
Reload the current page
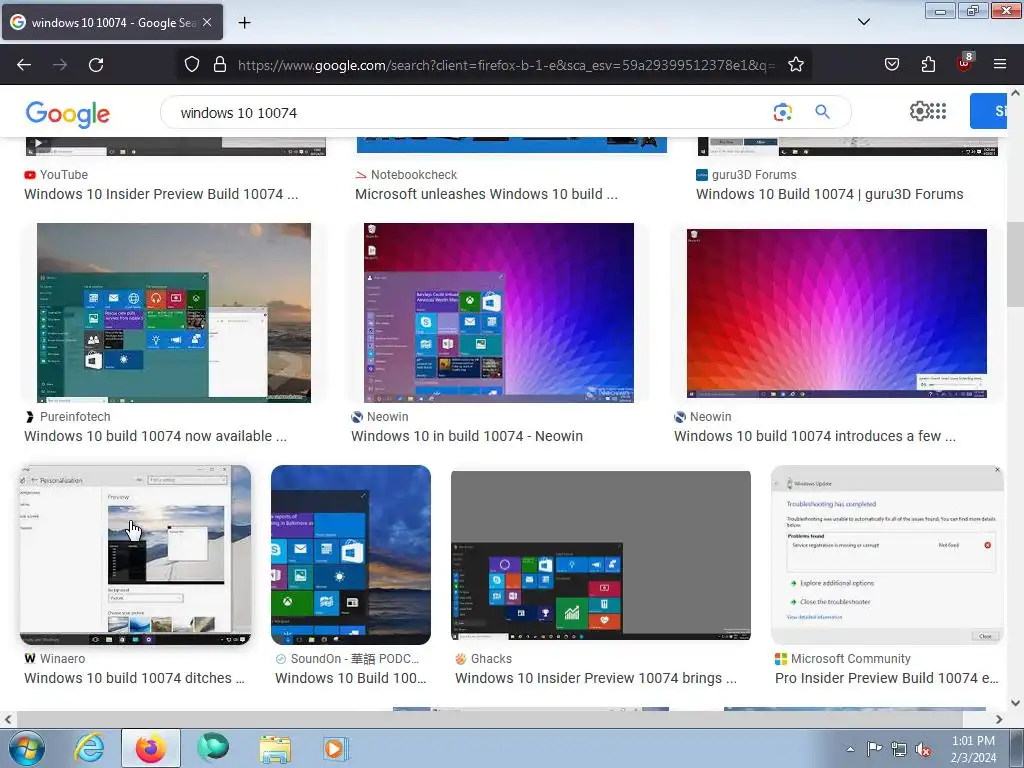[96, 65]
